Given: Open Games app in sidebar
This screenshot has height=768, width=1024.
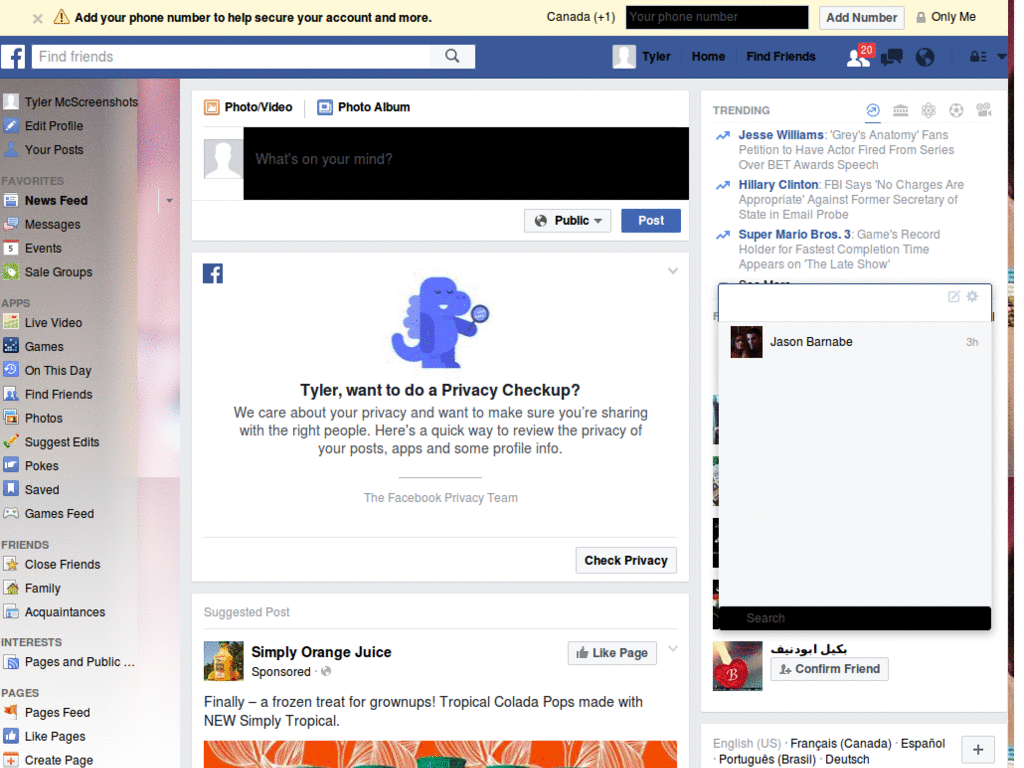Looking at the screenshot, I should 33,347.
